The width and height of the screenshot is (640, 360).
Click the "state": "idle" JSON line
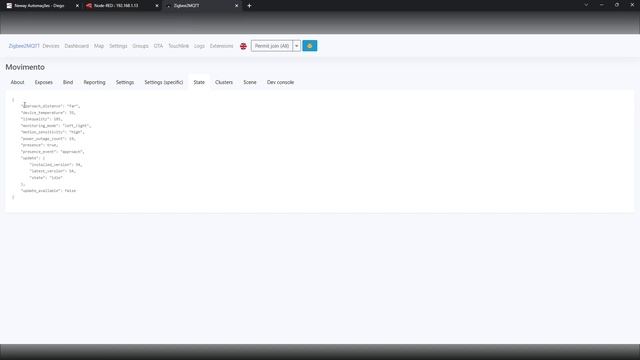tap(46, 178)
